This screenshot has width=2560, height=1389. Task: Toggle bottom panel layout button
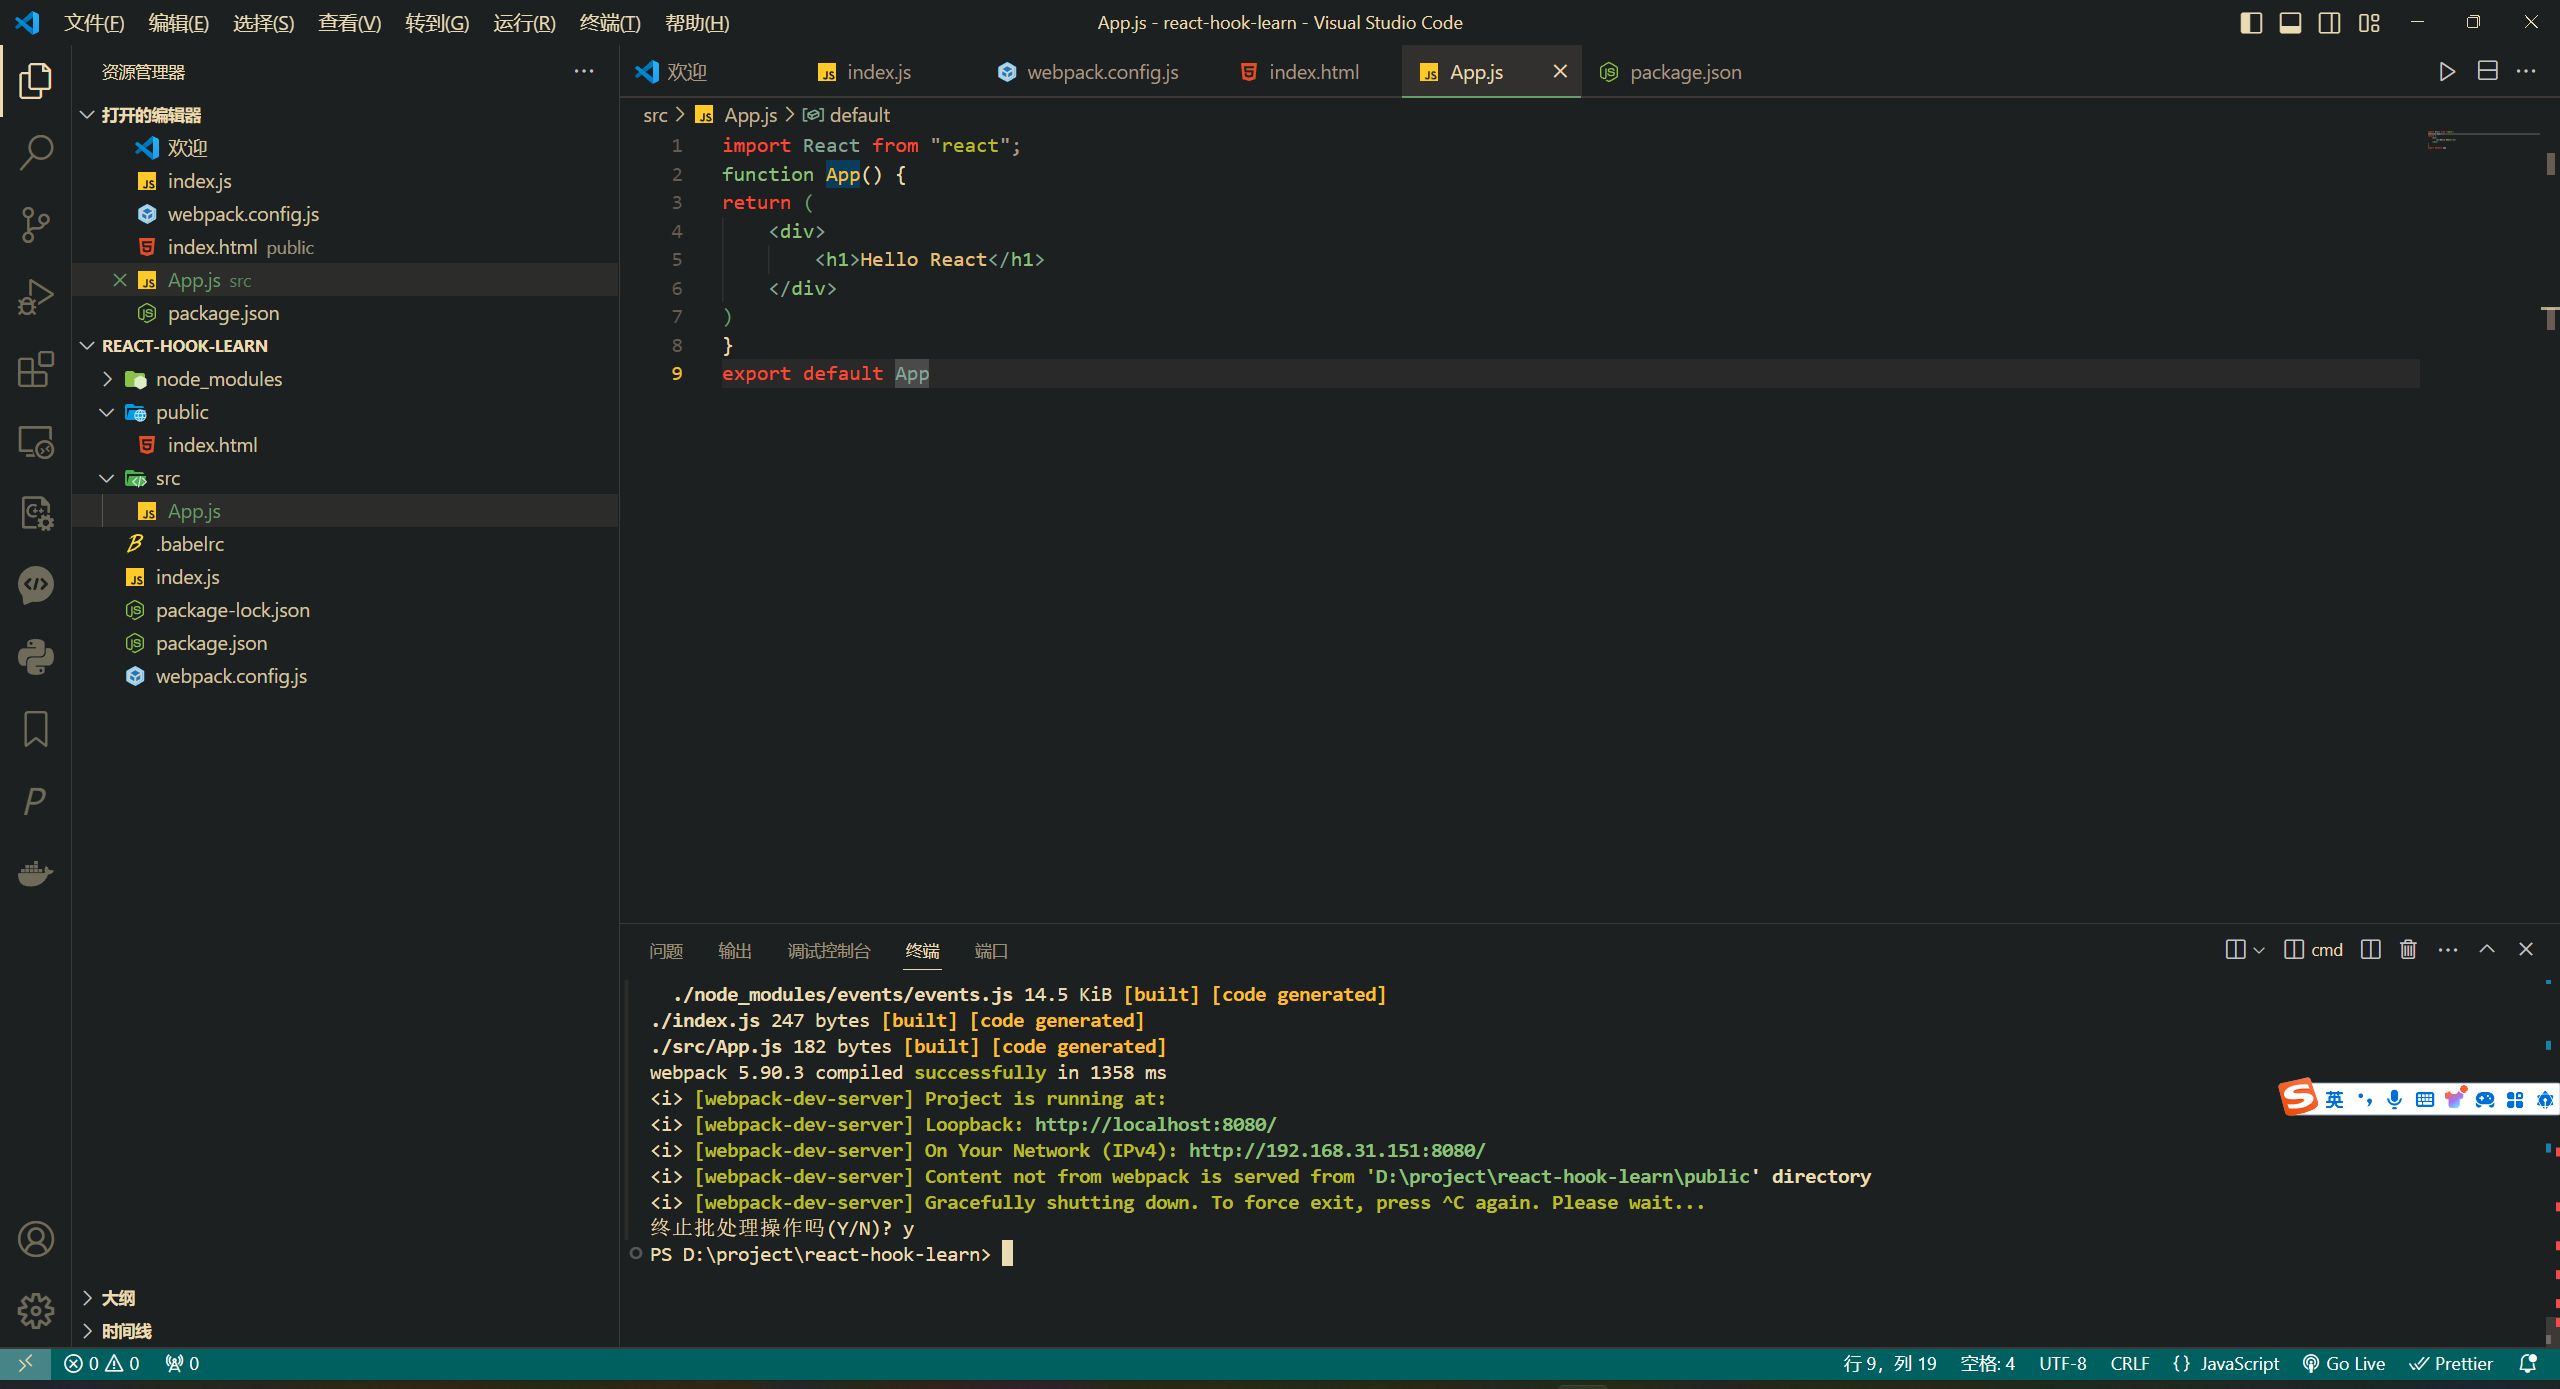tap(2290, 23)
